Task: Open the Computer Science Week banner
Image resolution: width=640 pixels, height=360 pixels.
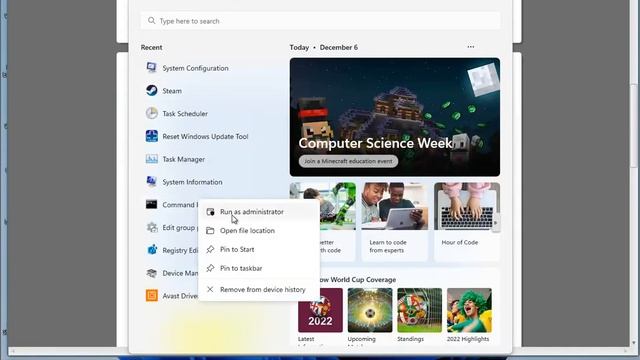Action: click(395, 117)
